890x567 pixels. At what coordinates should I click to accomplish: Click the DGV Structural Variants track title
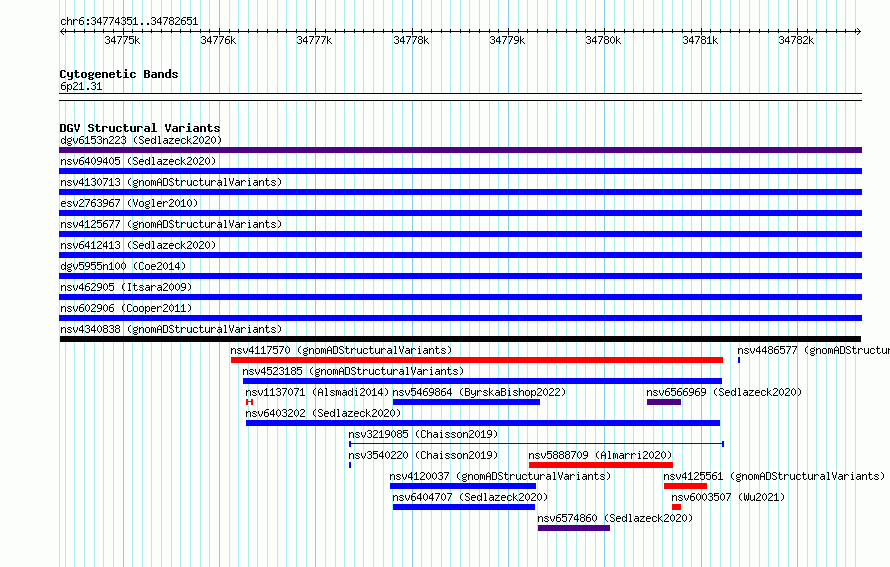pos(140,128)
